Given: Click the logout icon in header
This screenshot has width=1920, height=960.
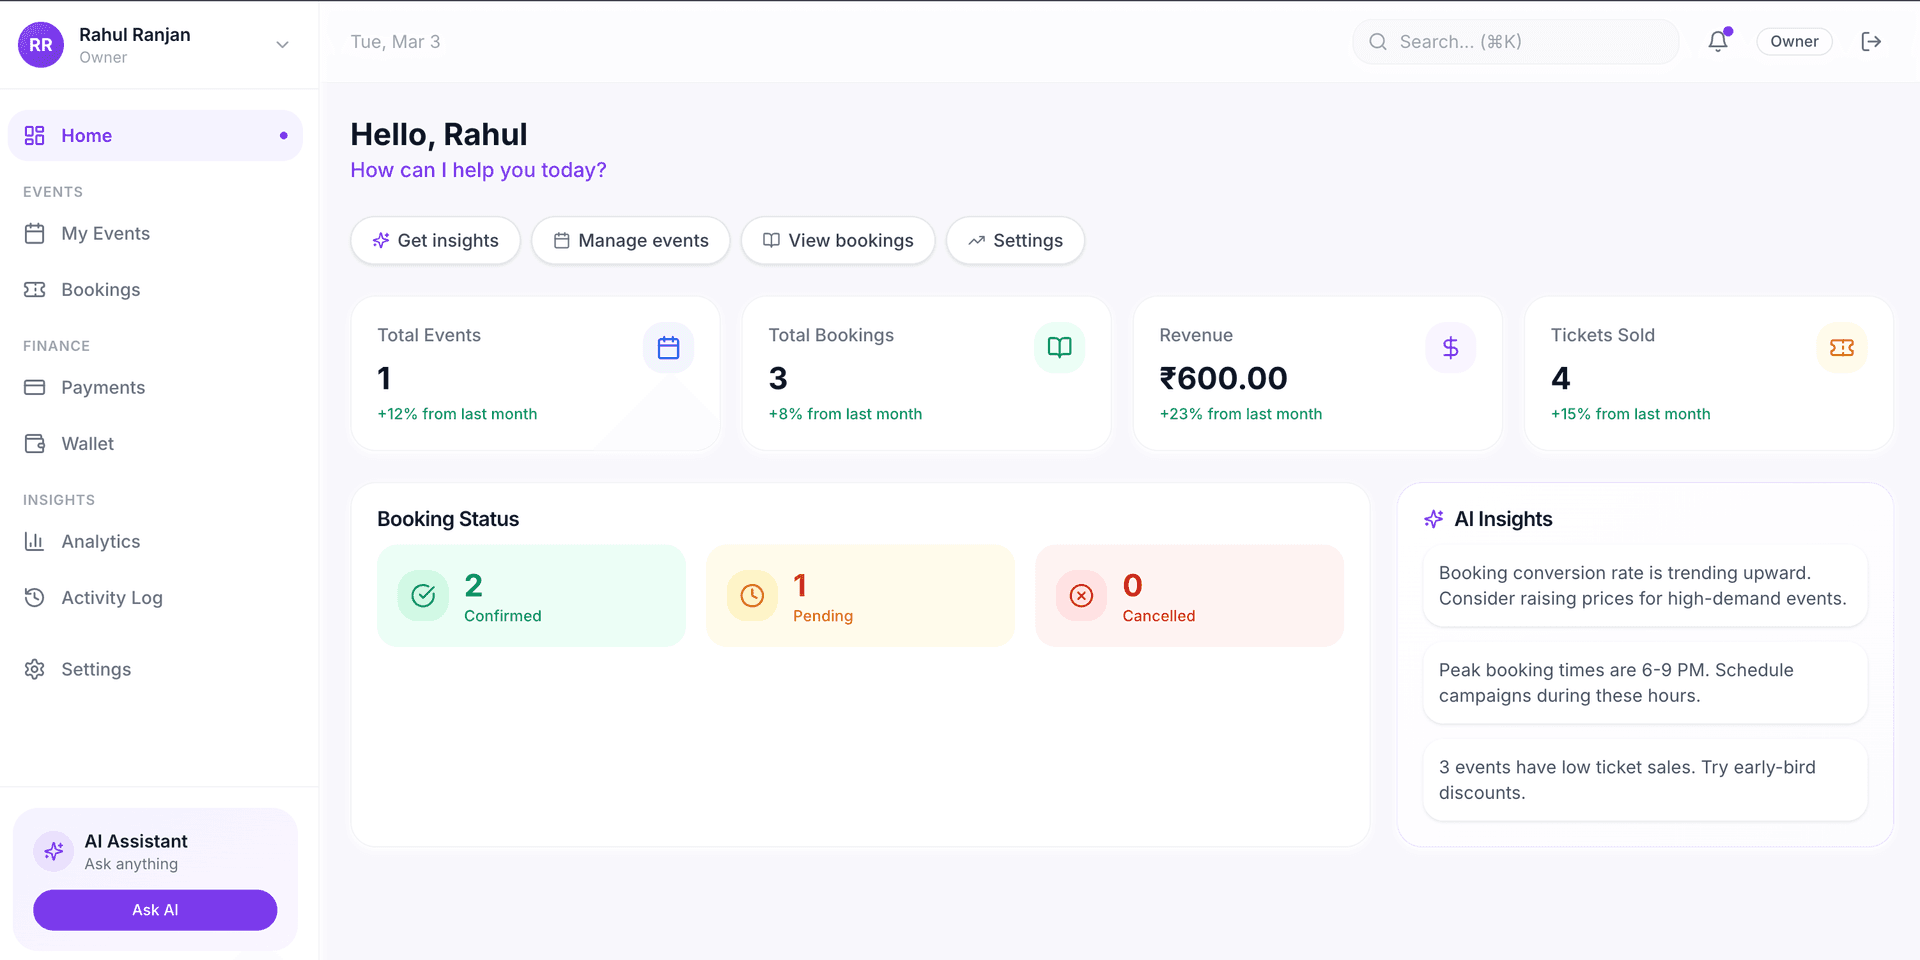Looking at the screenshot, I should tap(1870, 42).
